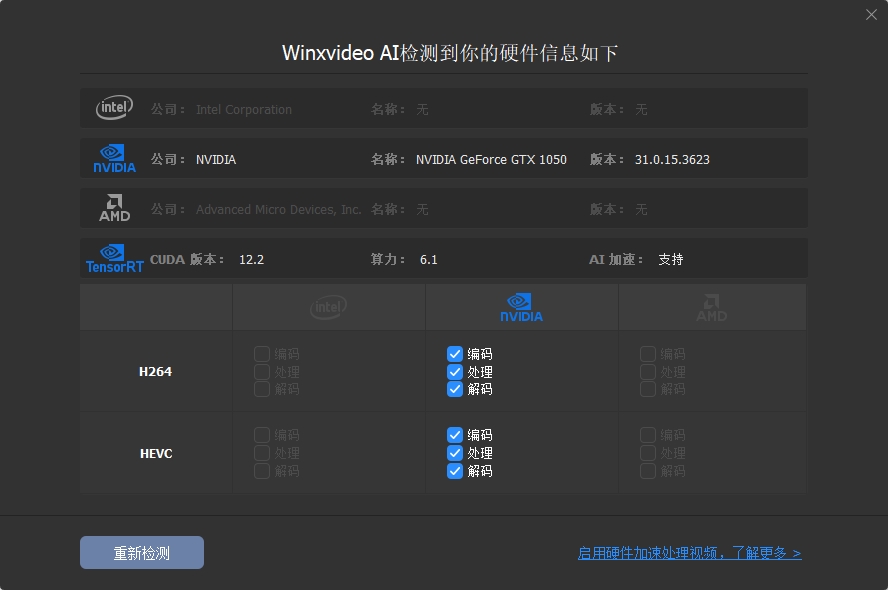Toggle NVIDIA HEVC 编码 checkbox

point(455,435)
